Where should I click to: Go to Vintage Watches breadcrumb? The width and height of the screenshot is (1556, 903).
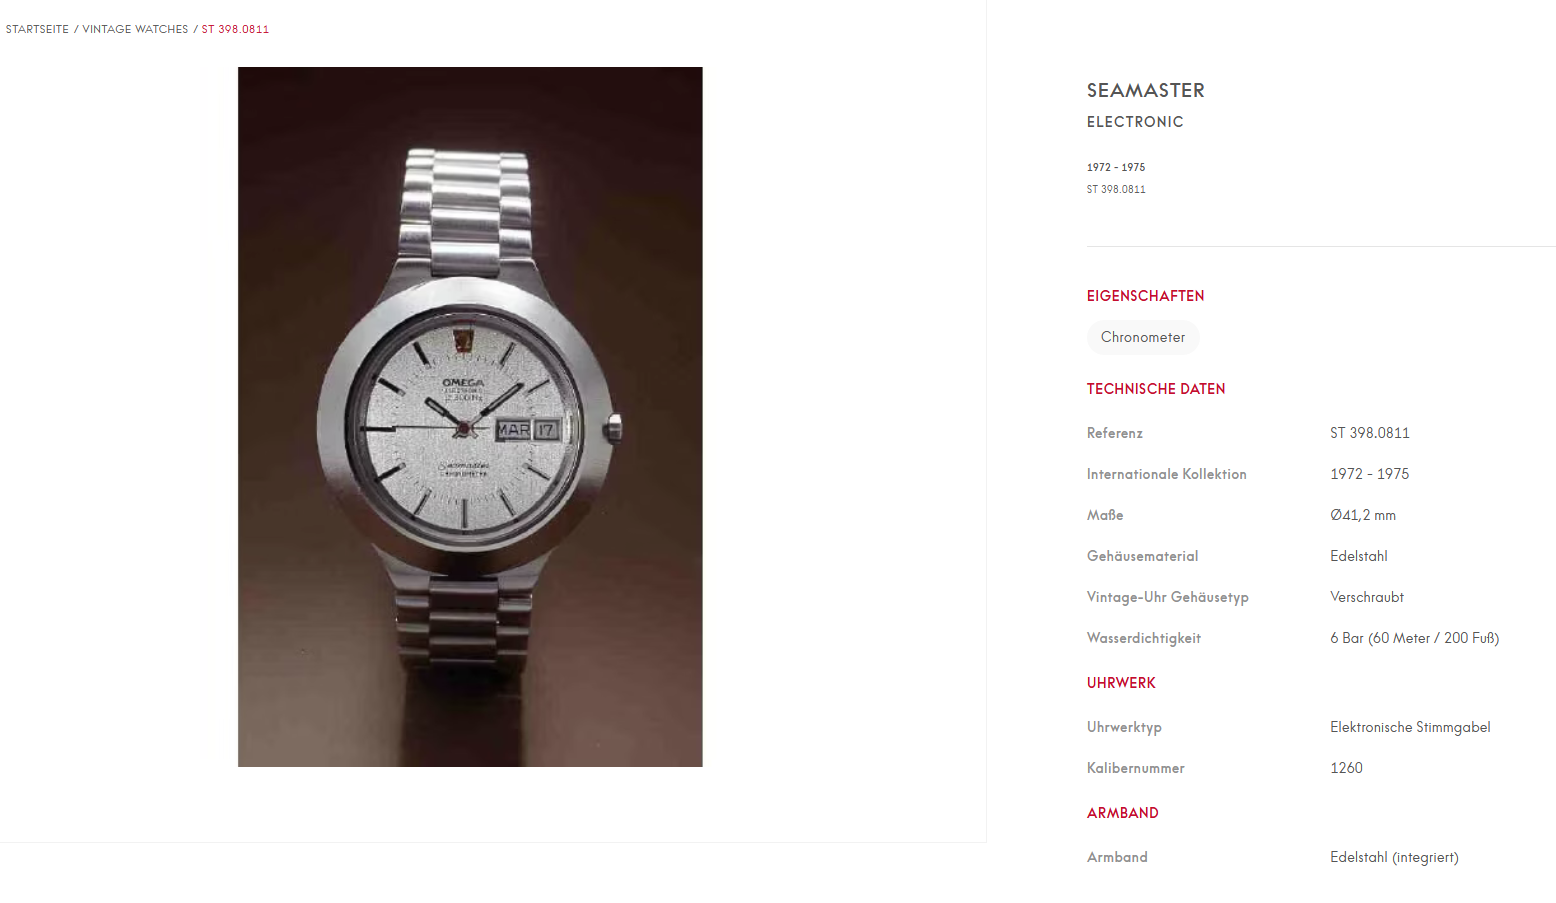pyautogui.click(x=135, y=29)
